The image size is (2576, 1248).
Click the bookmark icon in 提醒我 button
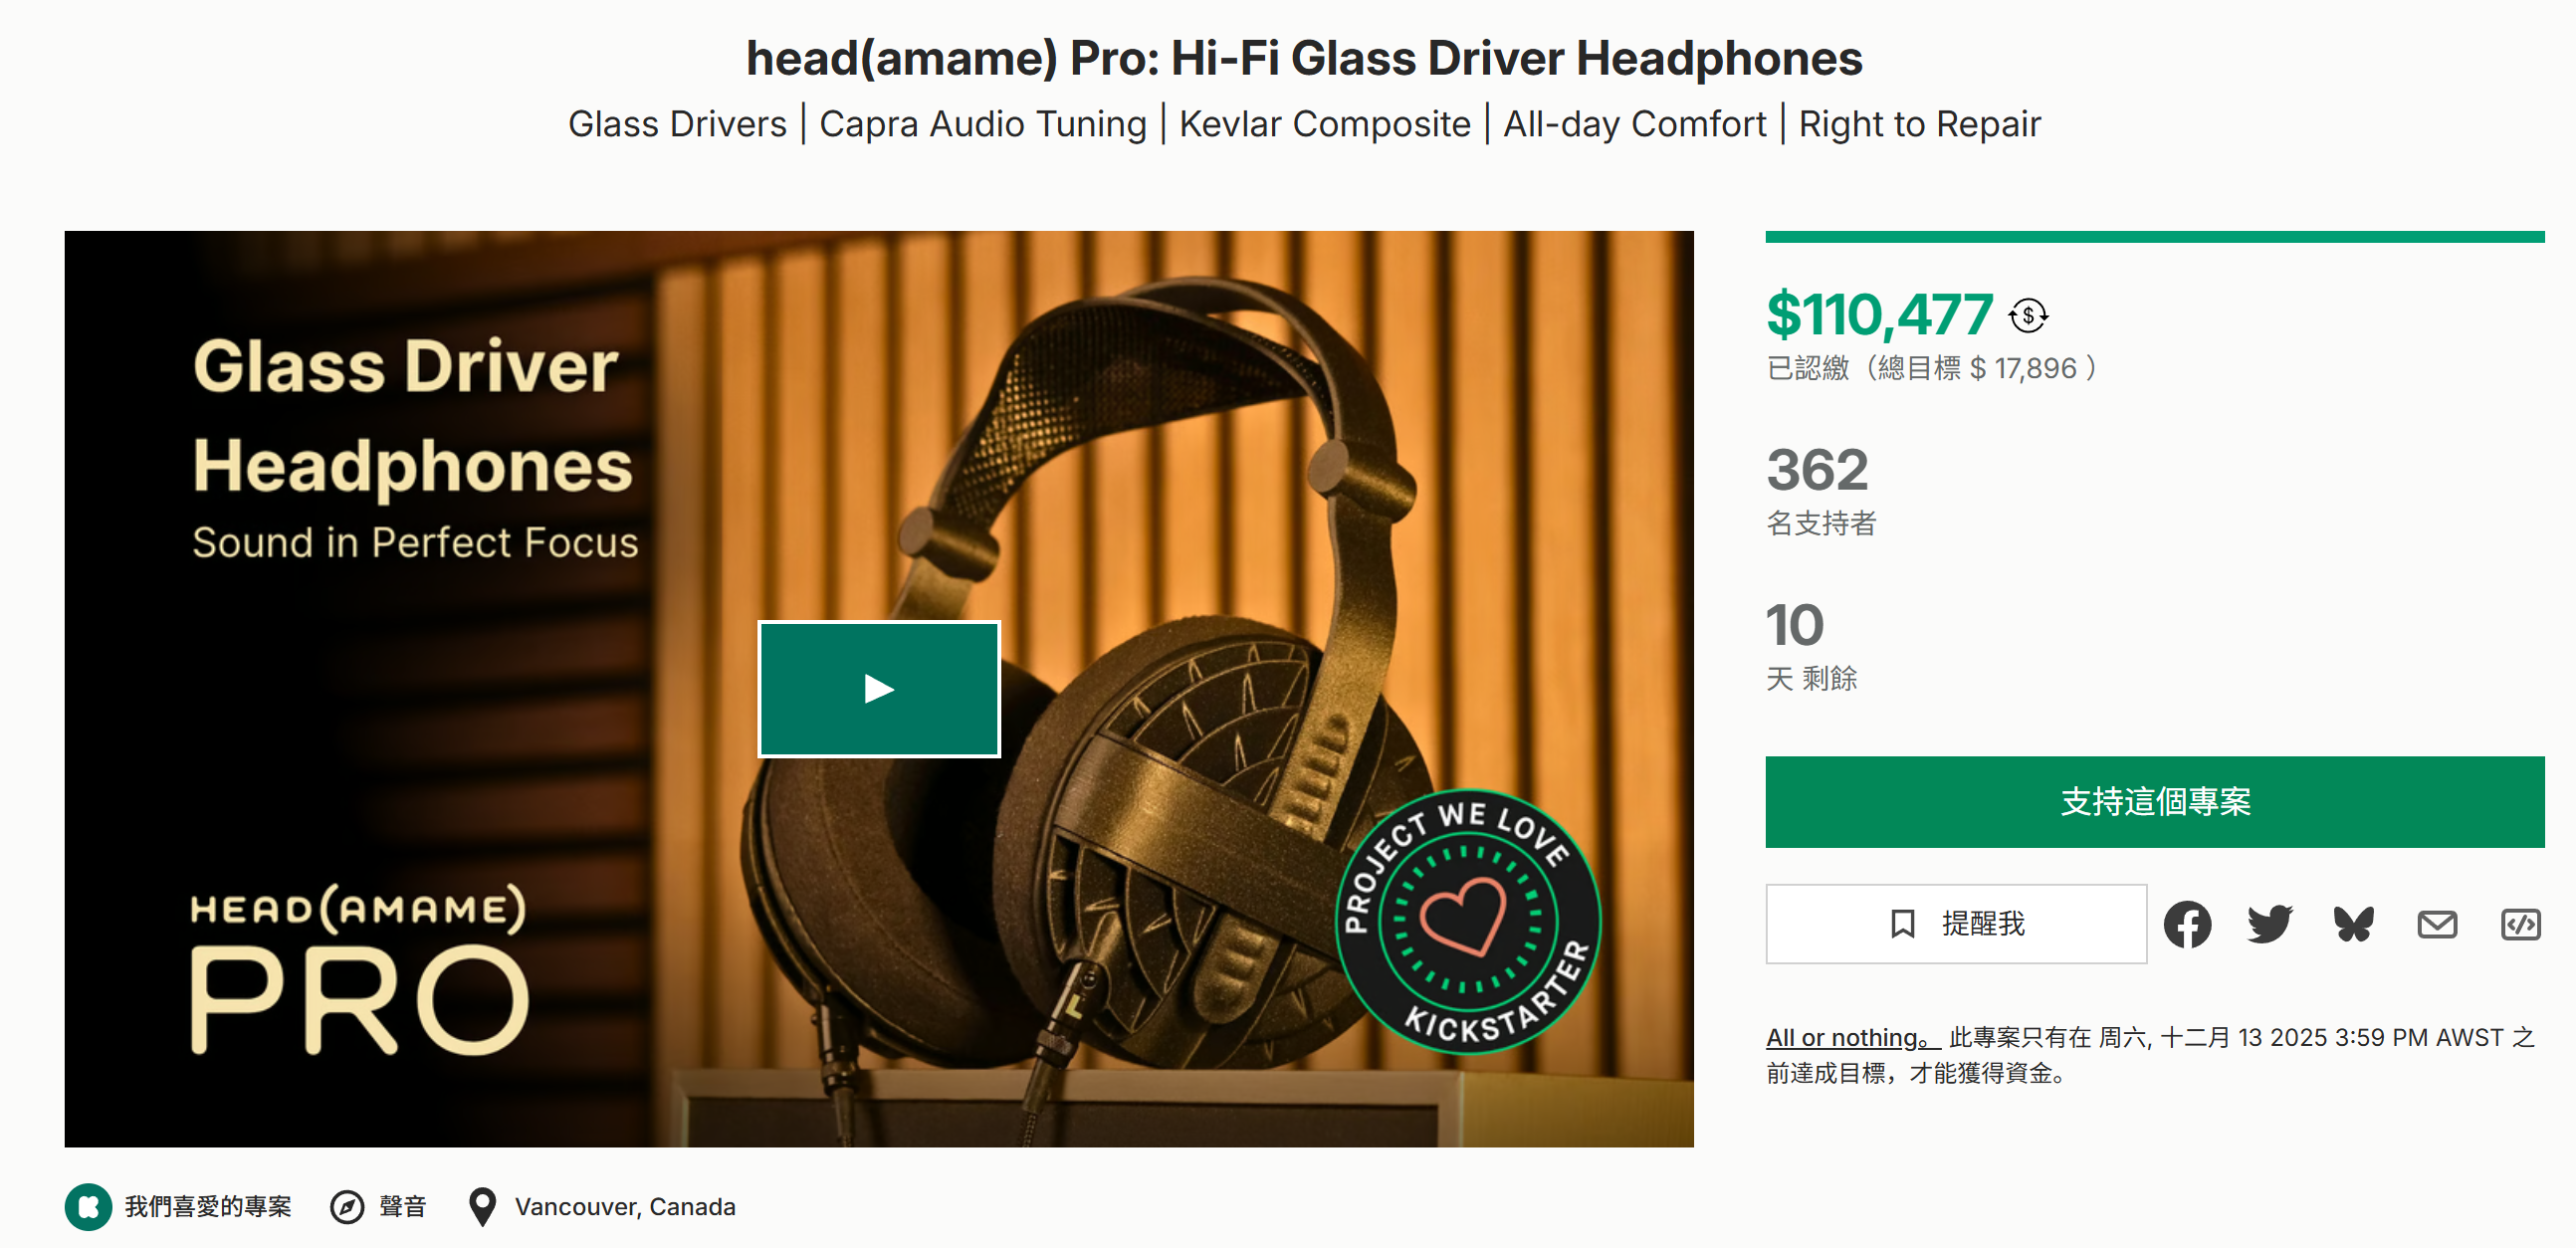pos(1903,923)
